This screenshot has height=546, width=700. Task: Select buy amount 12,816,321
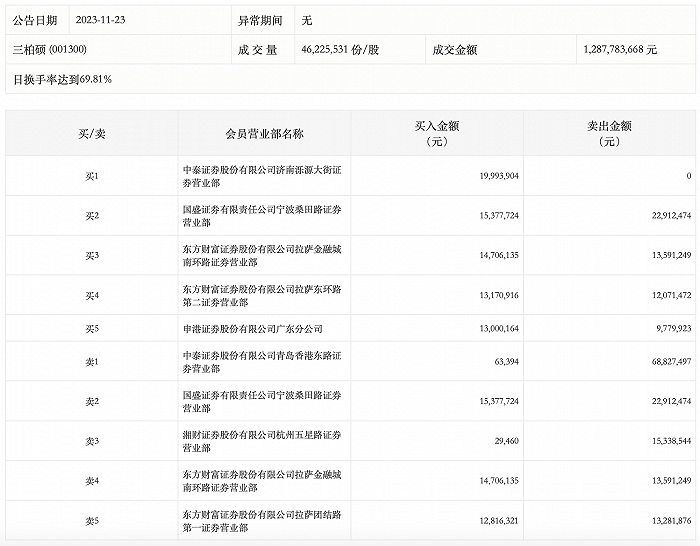tap(499, 521)
